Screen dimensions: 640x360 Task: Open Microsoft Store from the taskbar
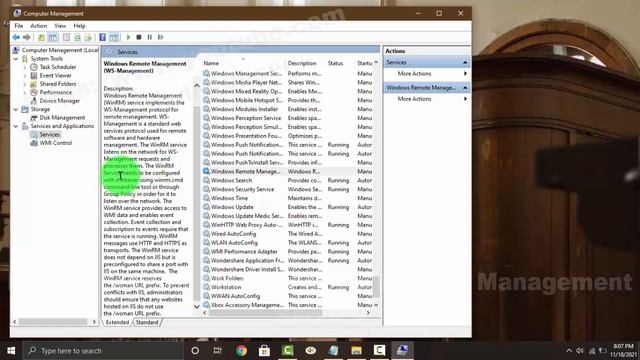coord(264,351)
